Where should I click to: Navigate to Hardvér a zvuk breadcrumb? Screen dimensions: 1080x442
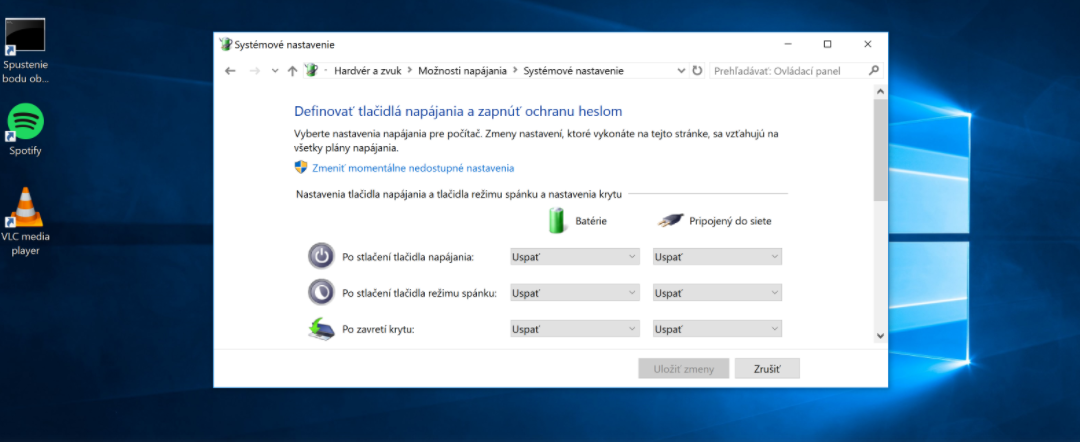(368, 71)
